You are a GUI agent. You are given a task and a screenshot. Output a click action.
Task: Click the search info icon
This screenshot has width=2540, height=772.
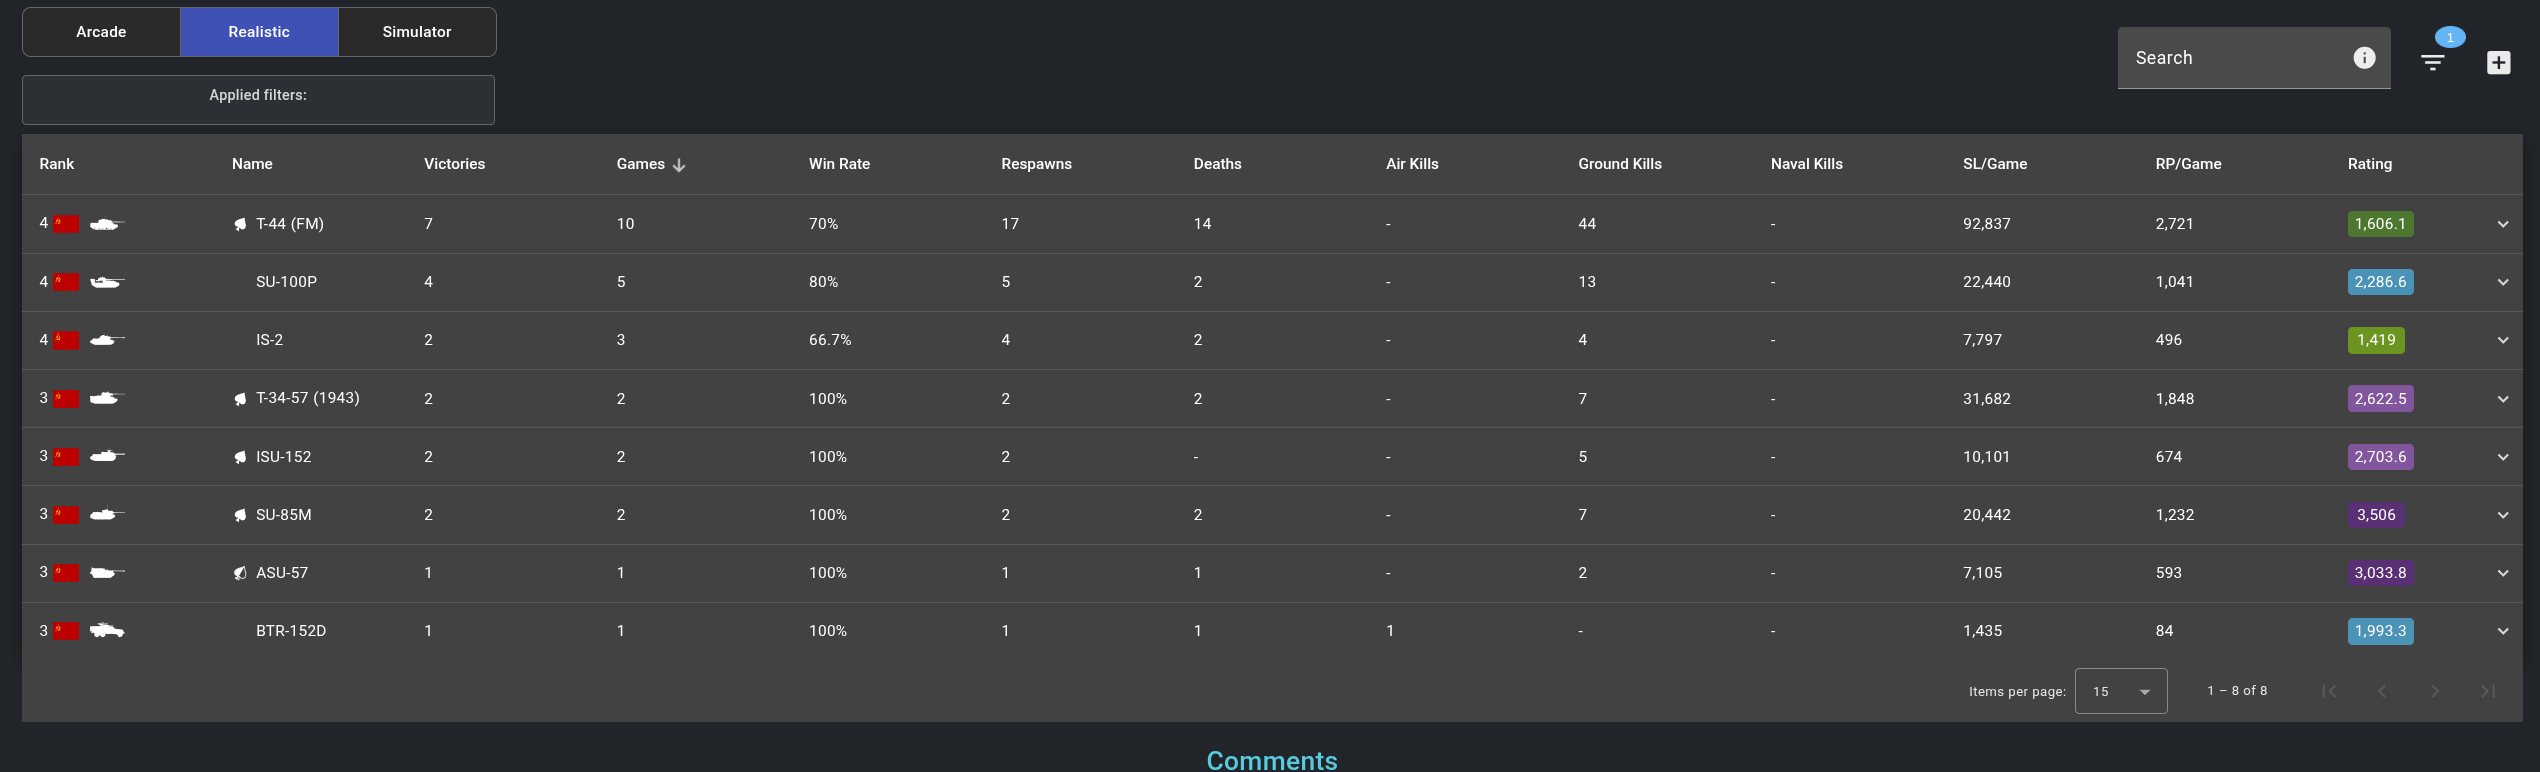2364,58
